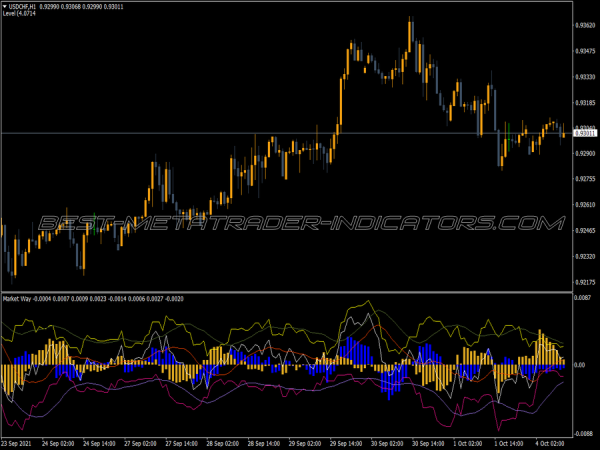Image resolution: width=600 pixels, height=450 pixels.
Task: Click the 0.93620 price scale label
Action: tap(585, 25)
